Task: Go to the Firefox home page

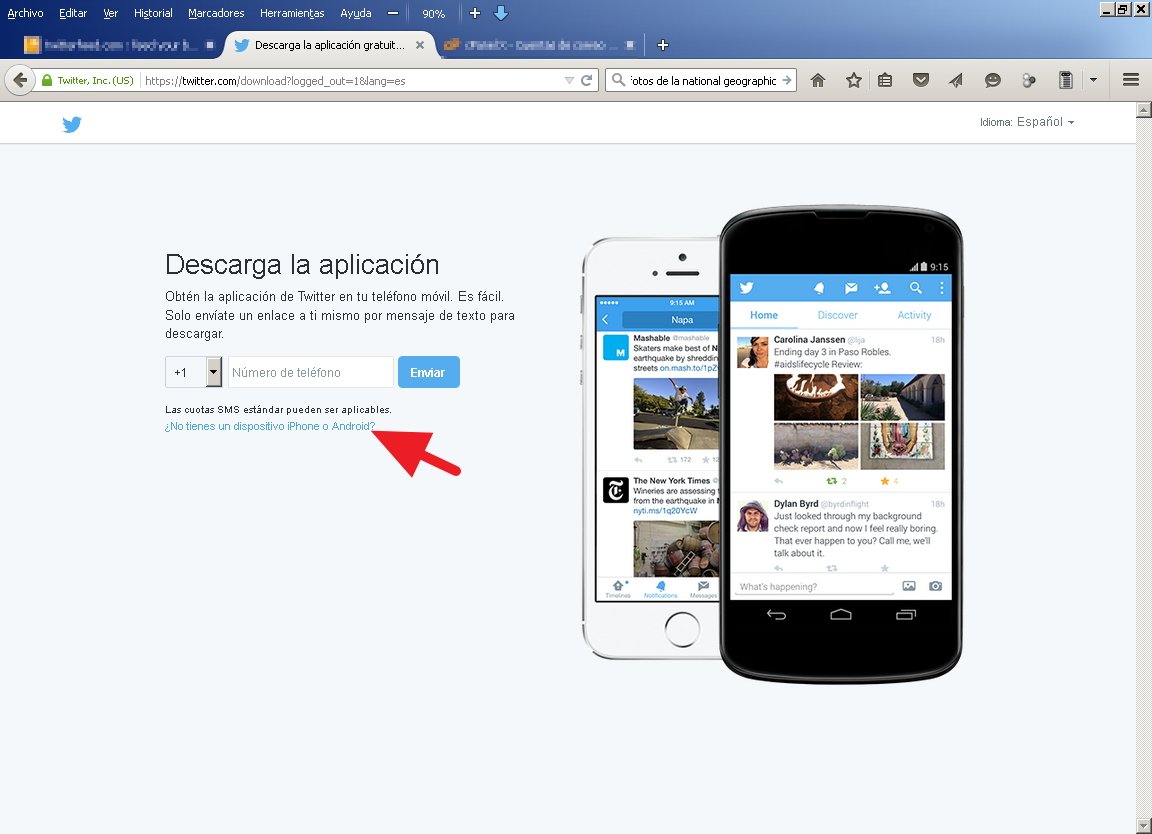Action: click(x=818, y=80)
